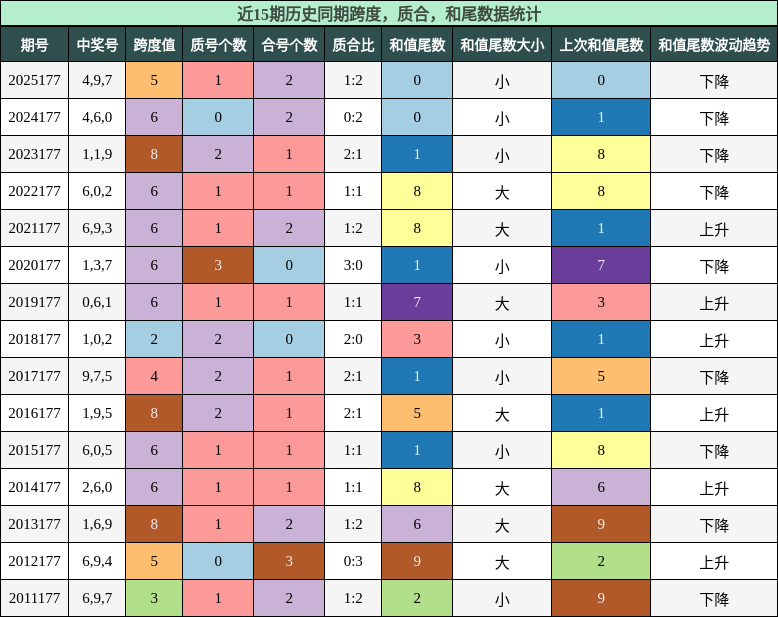This screenshot has height=617, width=778.
Task: Click winning number 1,6,9
Action: click(x=97, y=524)
